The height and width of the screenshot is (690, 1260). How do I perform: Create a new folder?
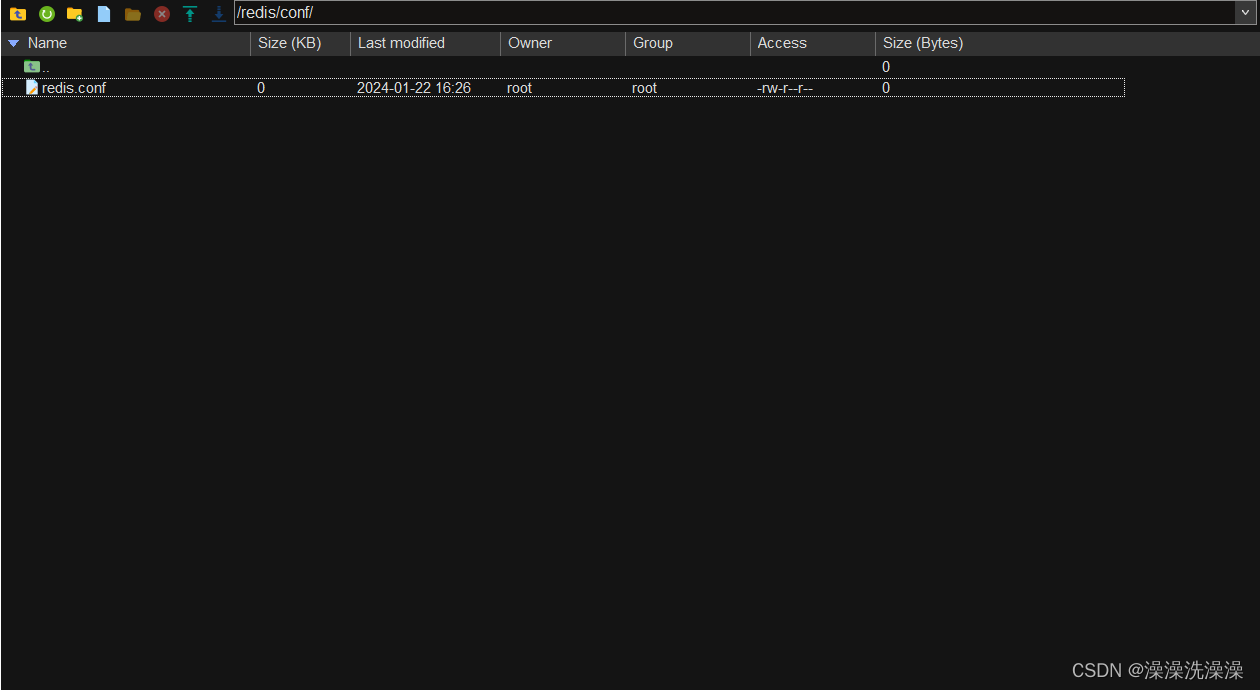[75, 14]
